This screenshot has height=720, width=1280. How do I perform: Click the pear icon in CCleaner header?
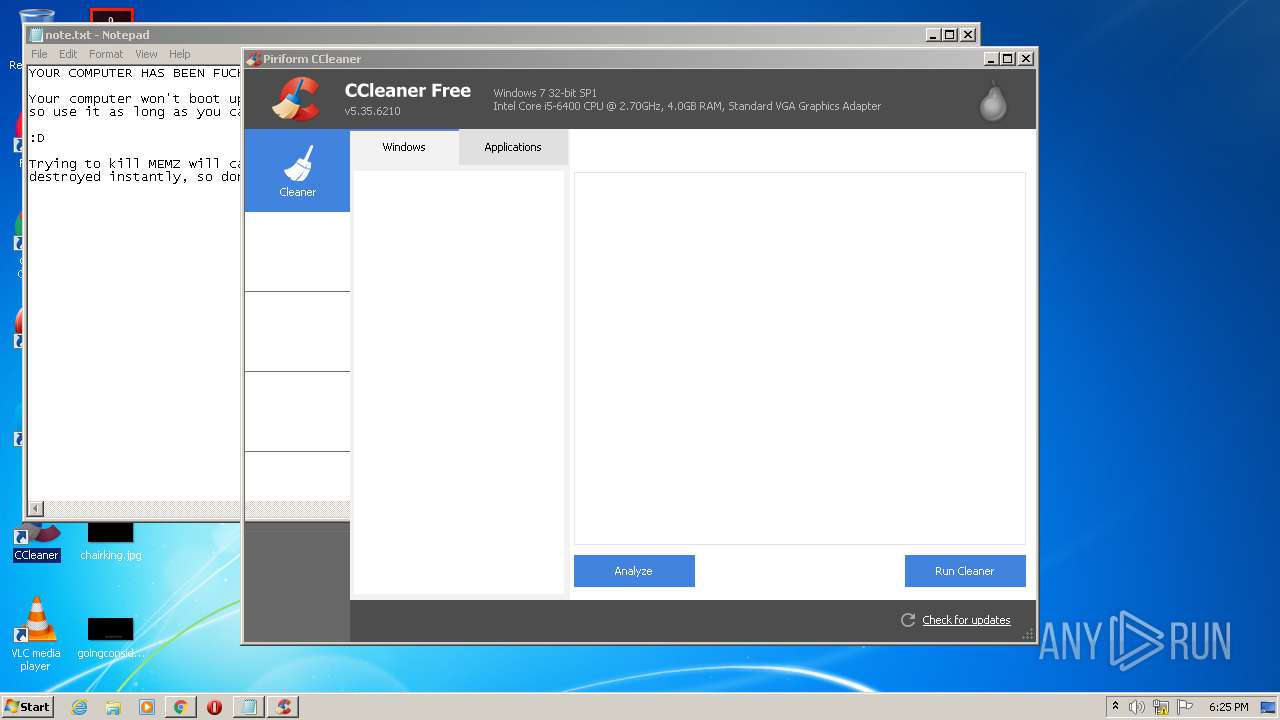pos(993,101)
